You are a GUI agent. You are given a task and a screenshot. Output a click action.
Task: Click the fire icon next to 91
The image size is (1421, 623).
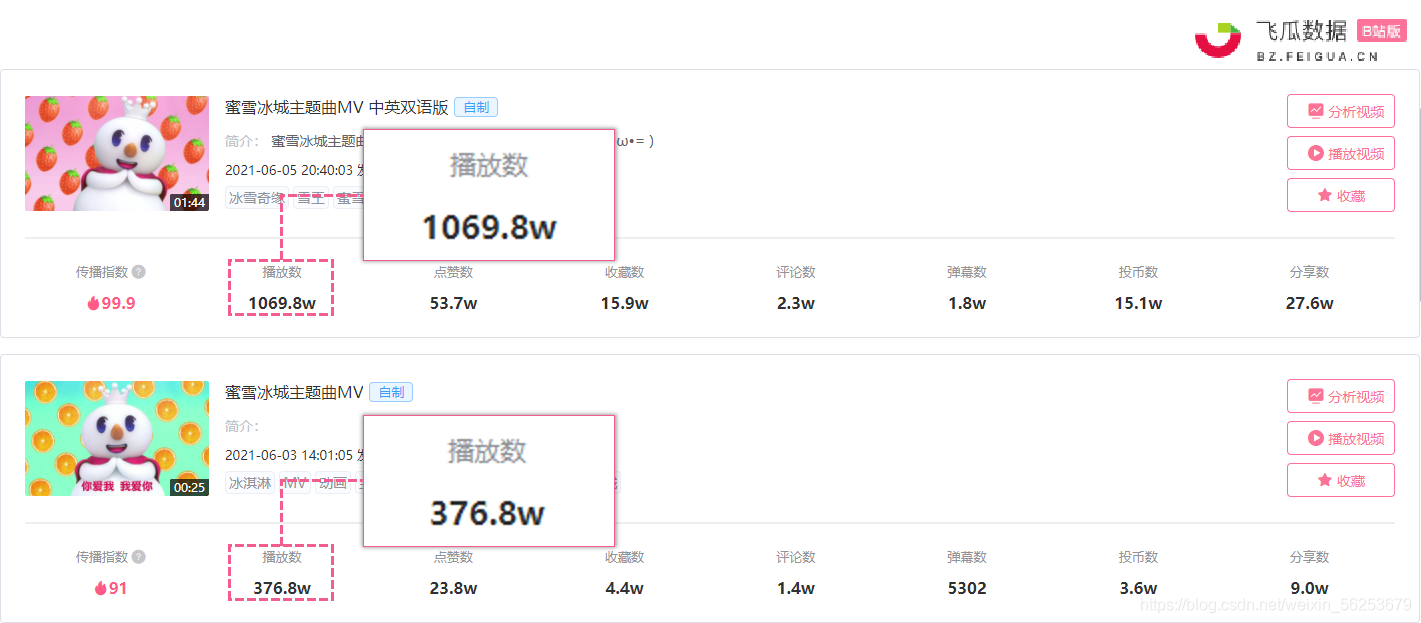100,588
